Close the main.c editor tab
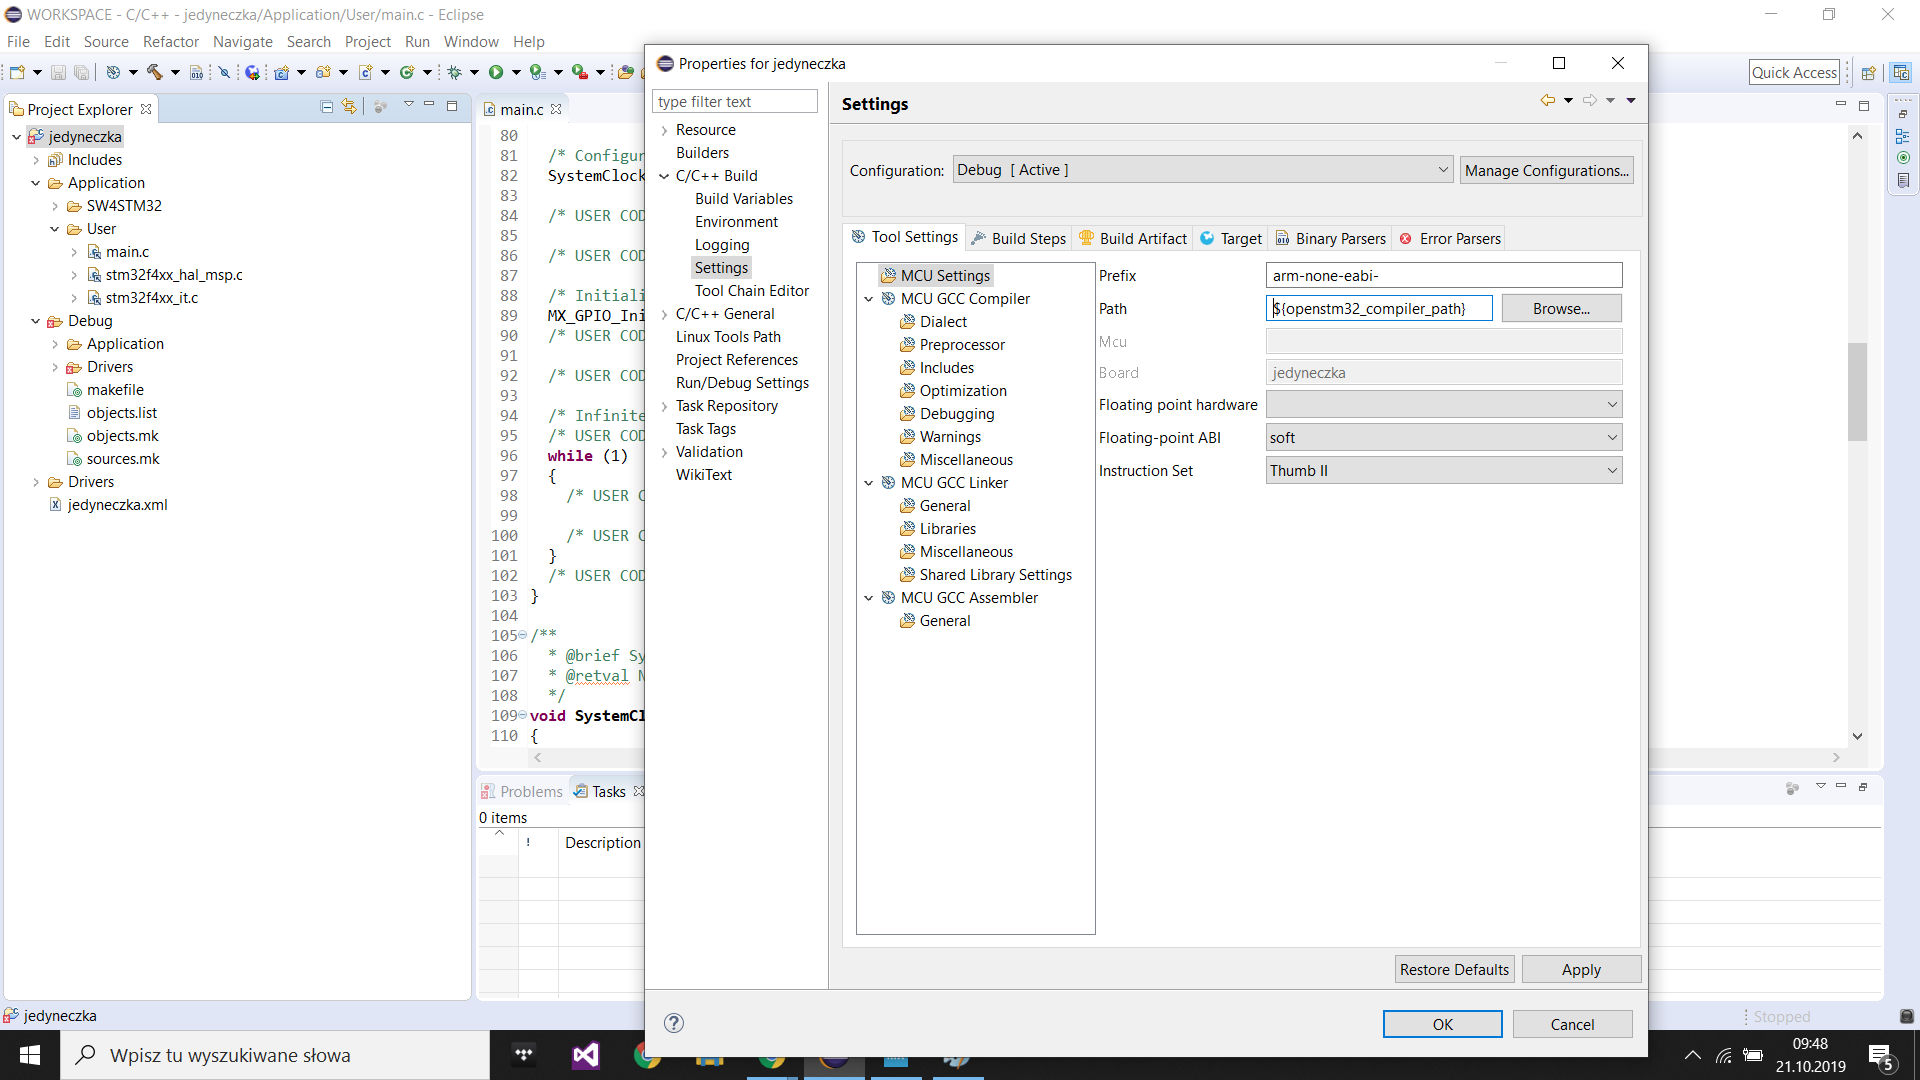The image size is (1920, 1080). 556,109
